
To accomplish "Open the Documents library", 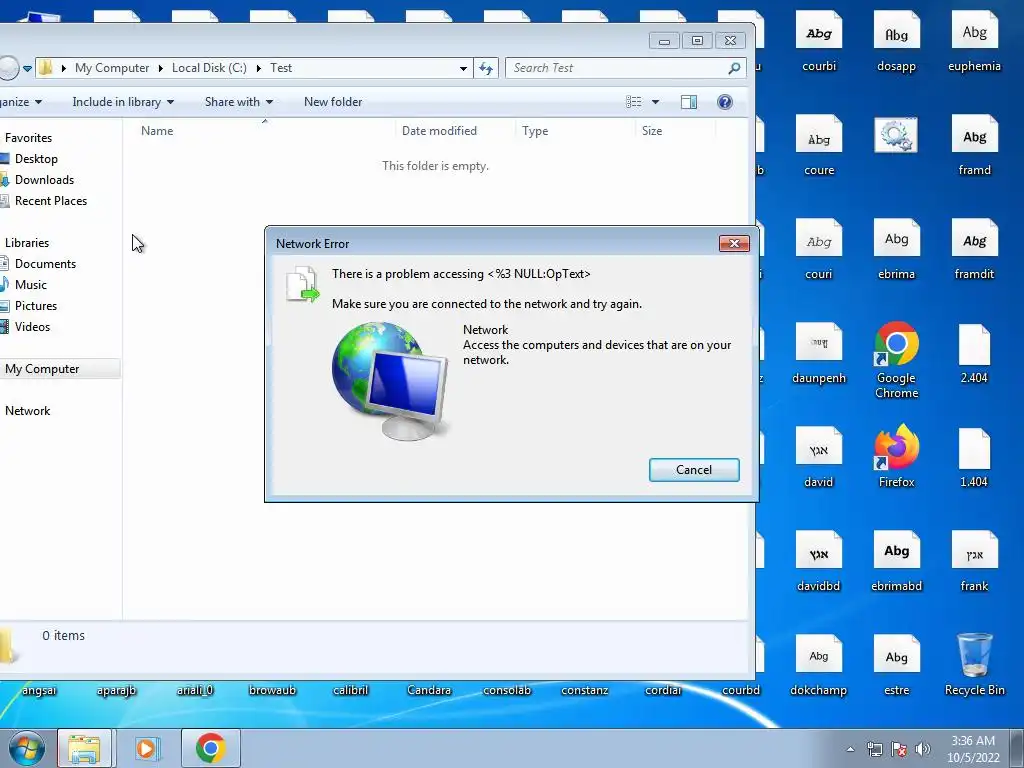I will [45, 264].
